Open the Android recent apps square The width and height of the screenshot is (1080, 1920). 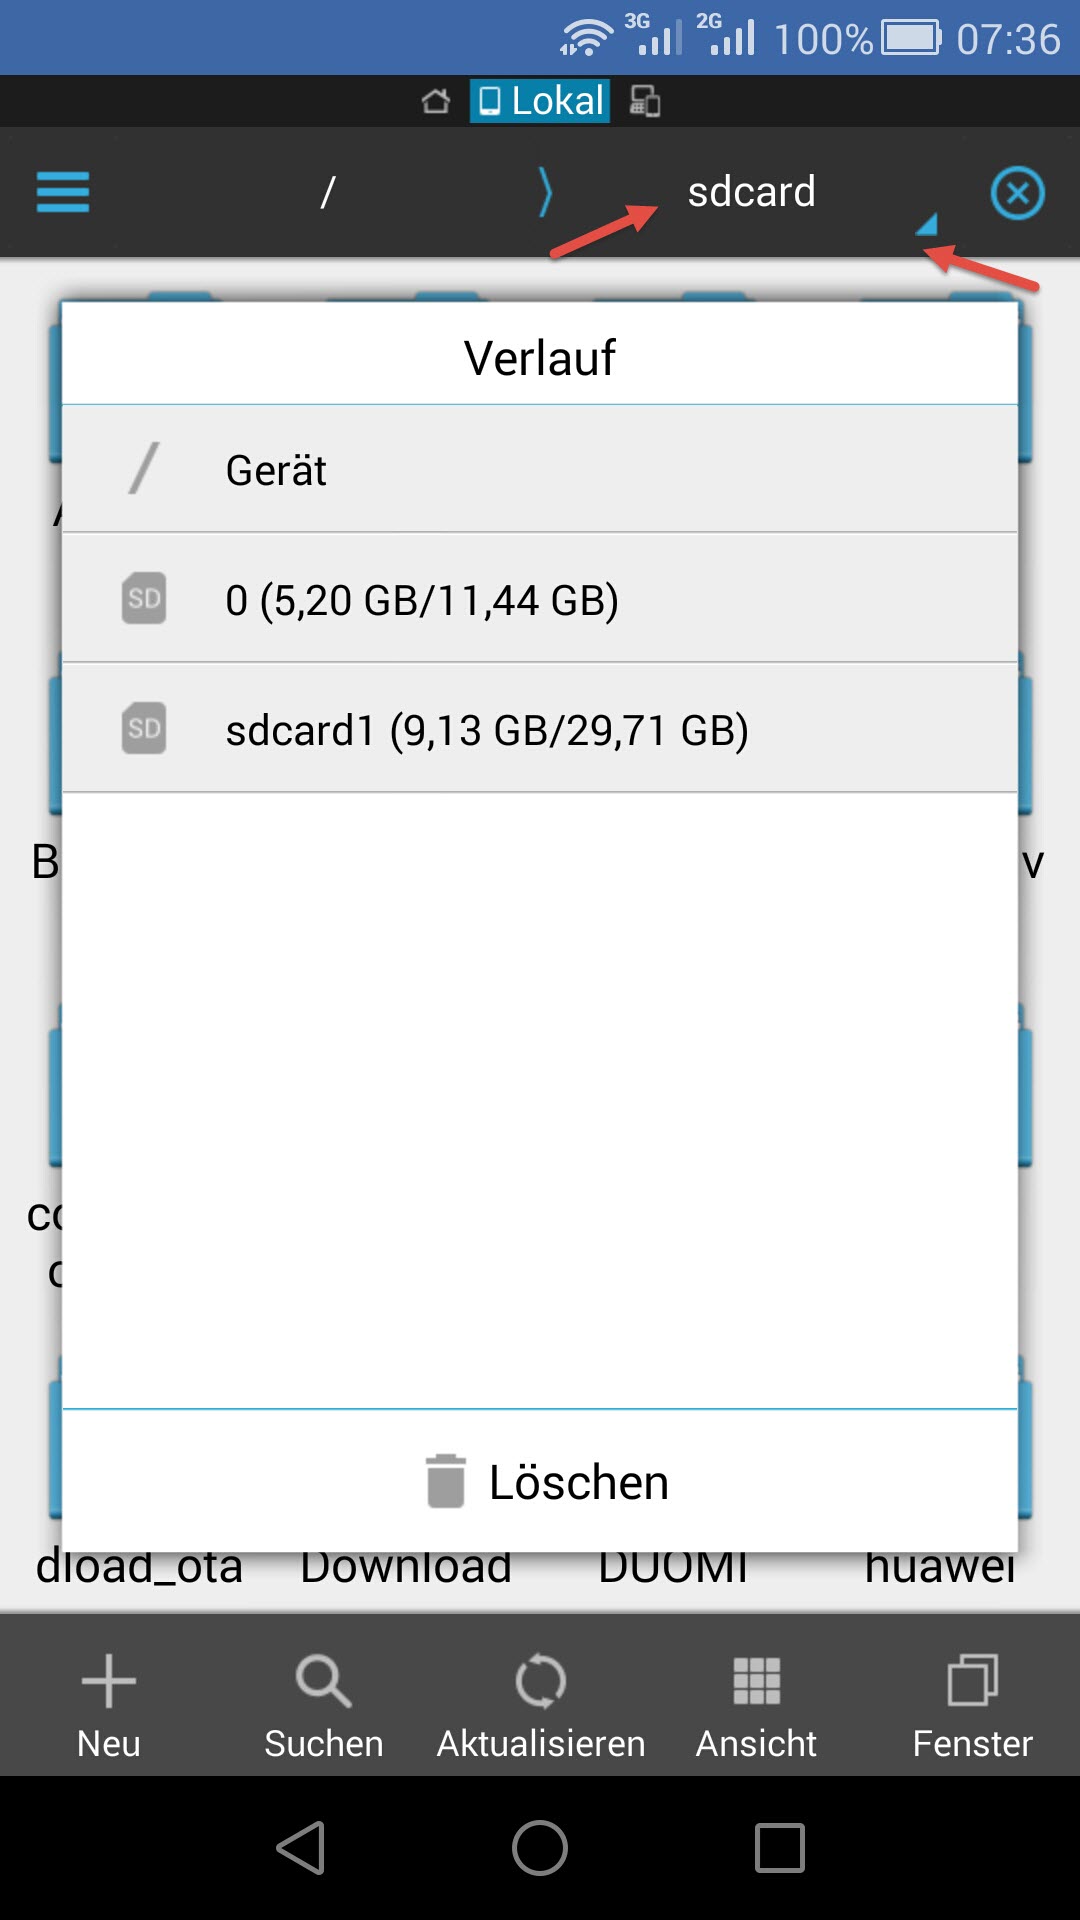779,1847
